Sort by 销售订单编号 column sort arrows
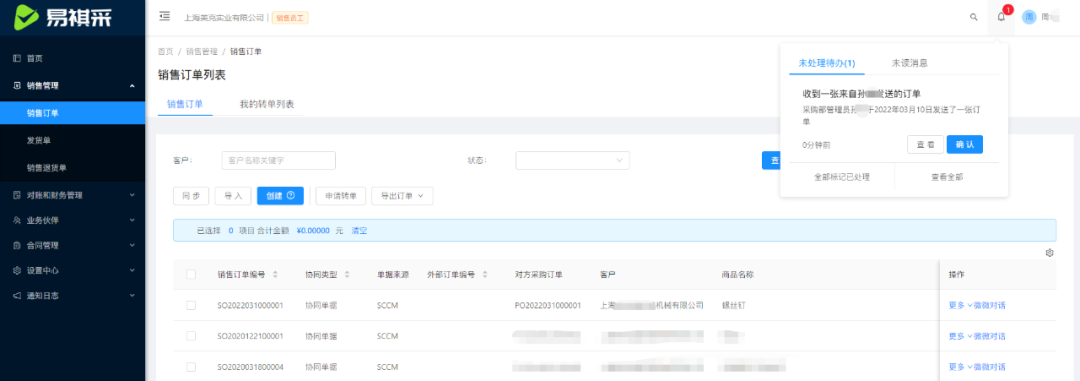This screenshot has height=381, width=1080. [276, 274]
